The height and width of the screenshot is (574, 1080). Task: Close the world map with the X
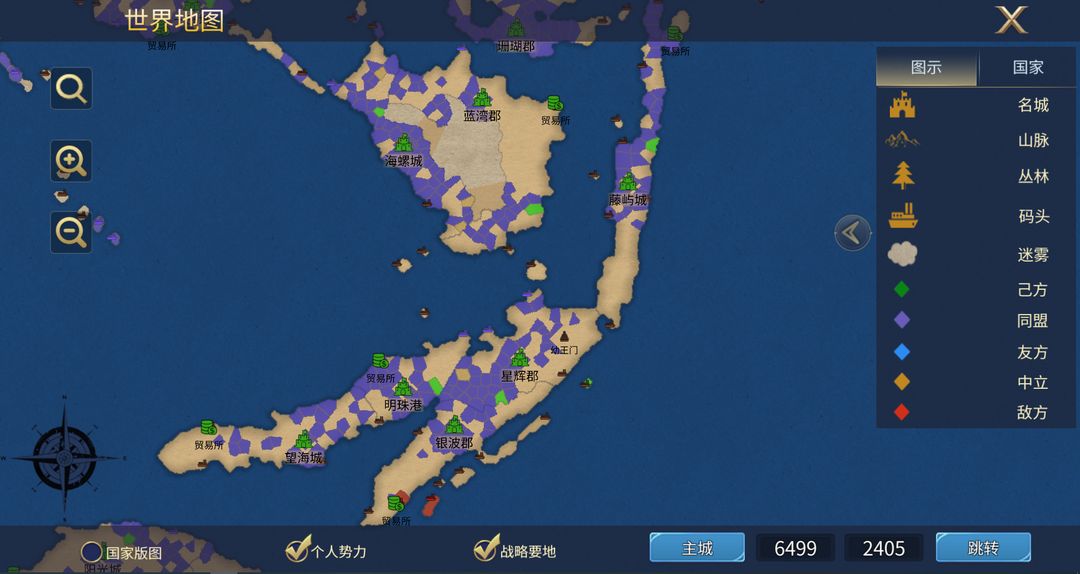(x=1011, y=19)
